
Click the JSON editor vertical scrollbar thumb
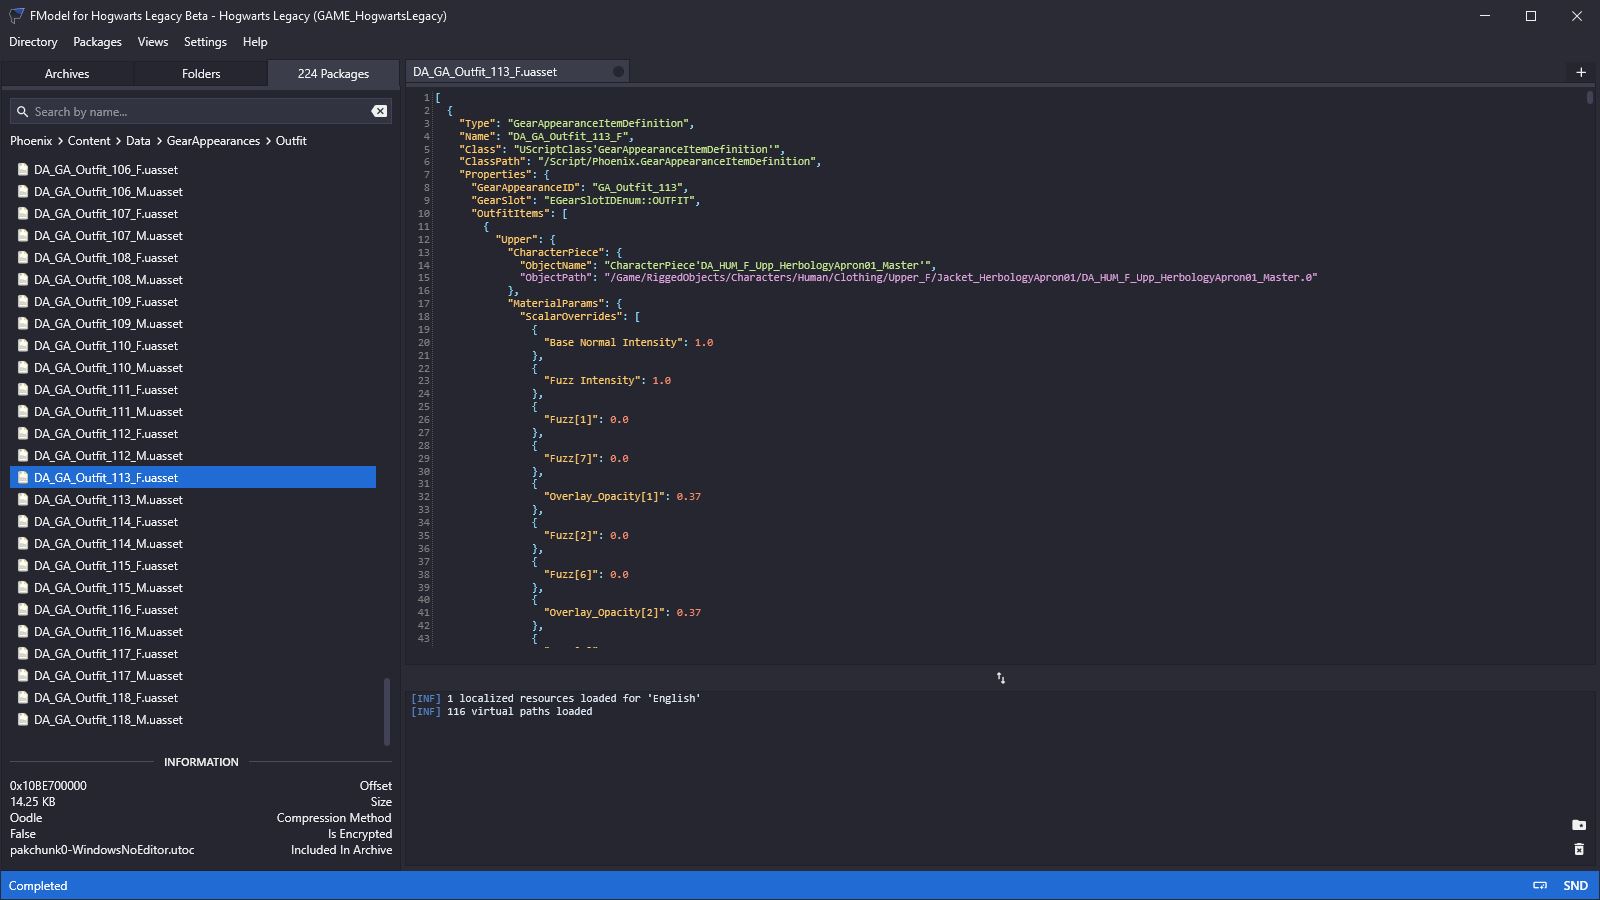1589,98
